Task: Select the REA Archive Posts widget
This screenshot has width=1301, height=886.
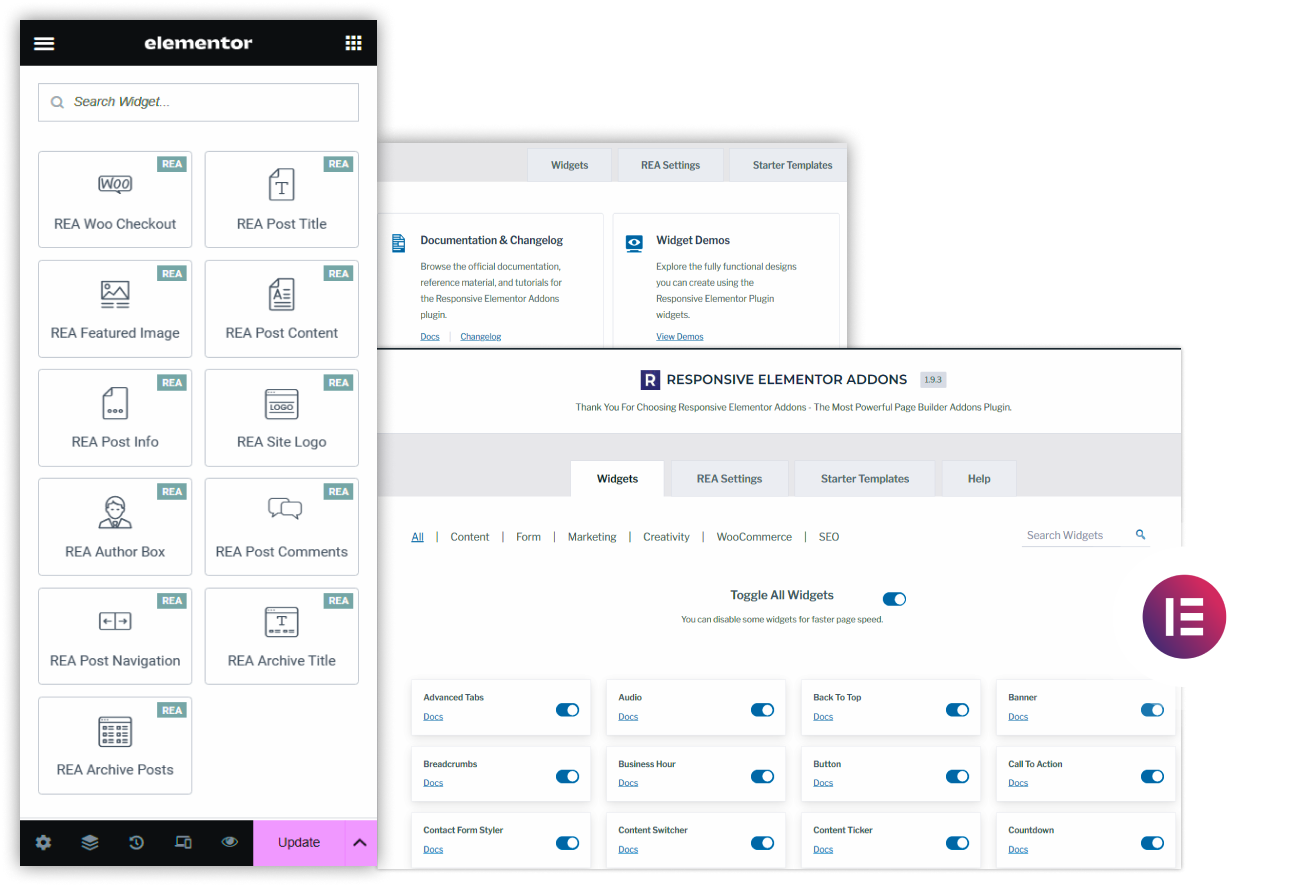Action: pyautogui.click(x=115, y=746)
